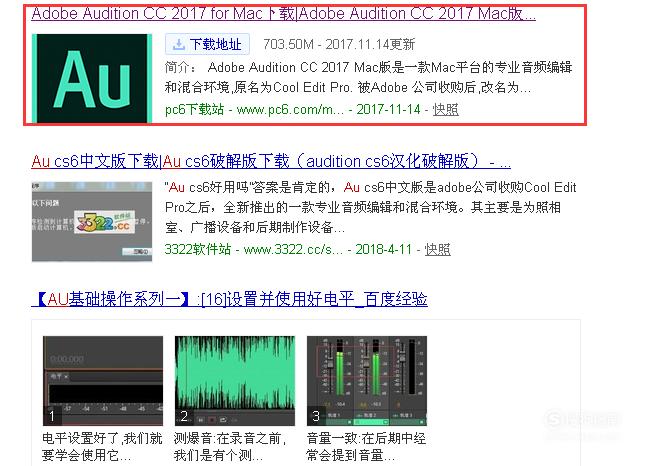Click the caption 电平设置好了,我们就要学会使用它
645x466 pixels.
coord(102,447)
